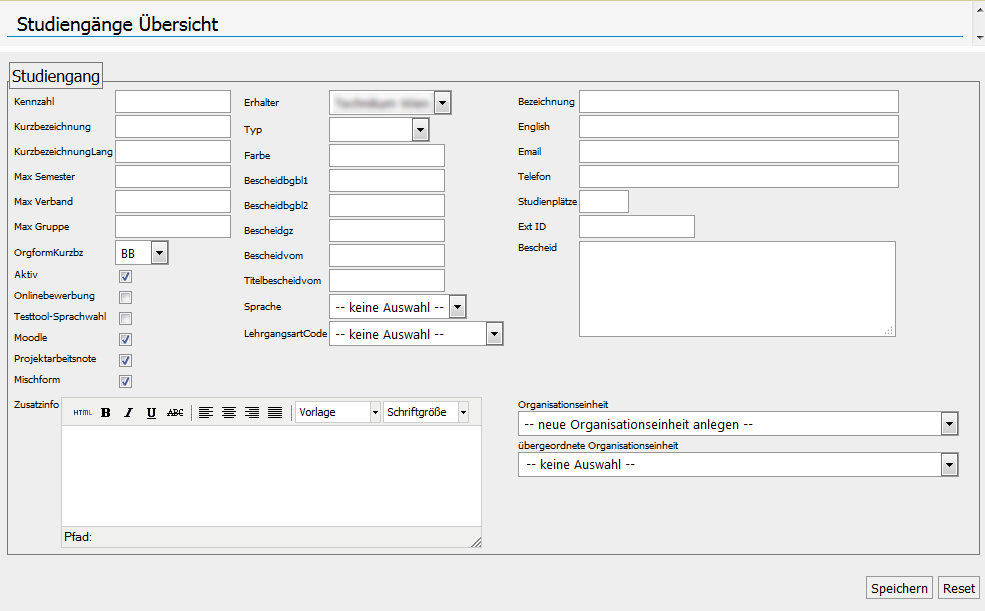The image size is (985, 611).
Task: Align editor text to the left
Action: (206, 412)
